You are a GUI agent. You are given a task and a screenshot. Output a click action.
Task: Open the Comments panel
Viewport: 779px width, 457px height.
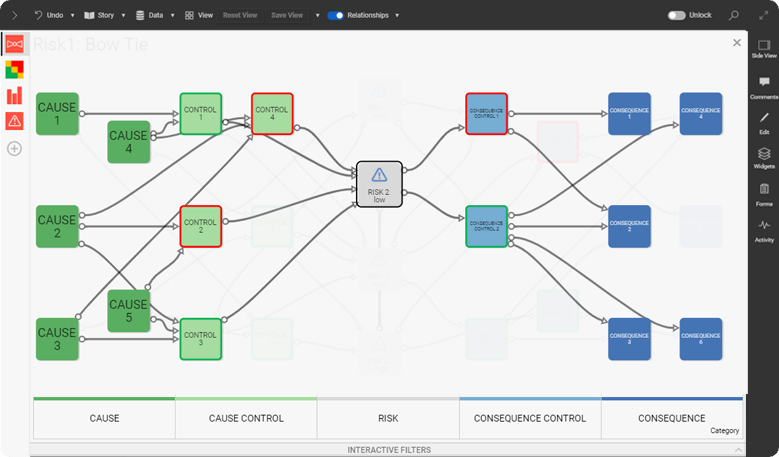tap(764, 87)
